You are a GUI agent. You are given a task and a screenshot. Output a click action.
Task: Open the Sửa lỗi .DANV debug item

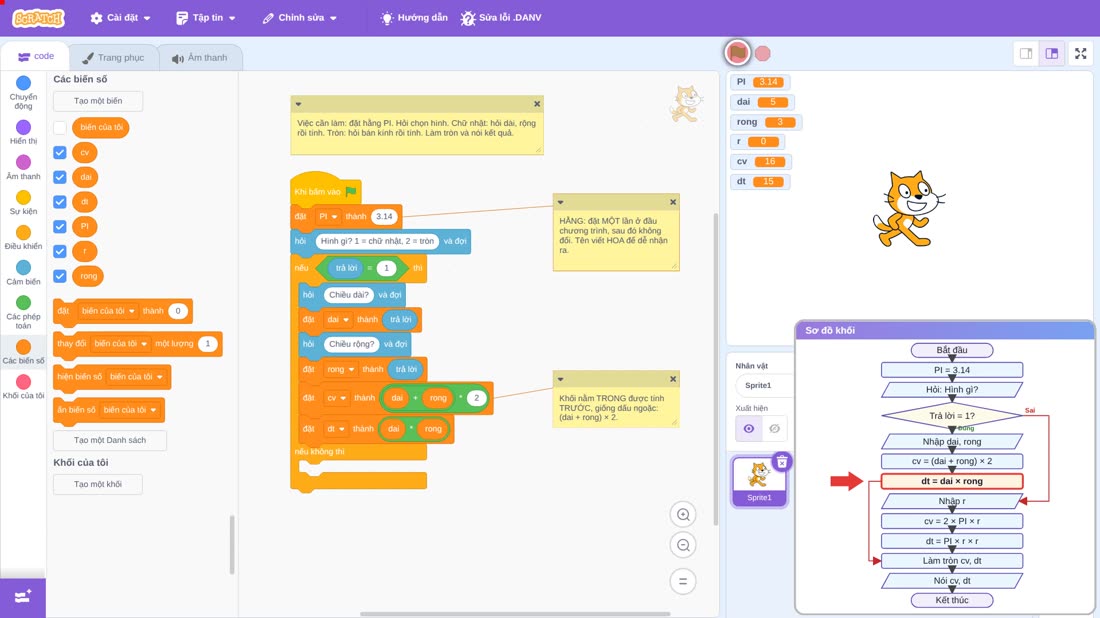pyautogui.click(x=501, y=18)
